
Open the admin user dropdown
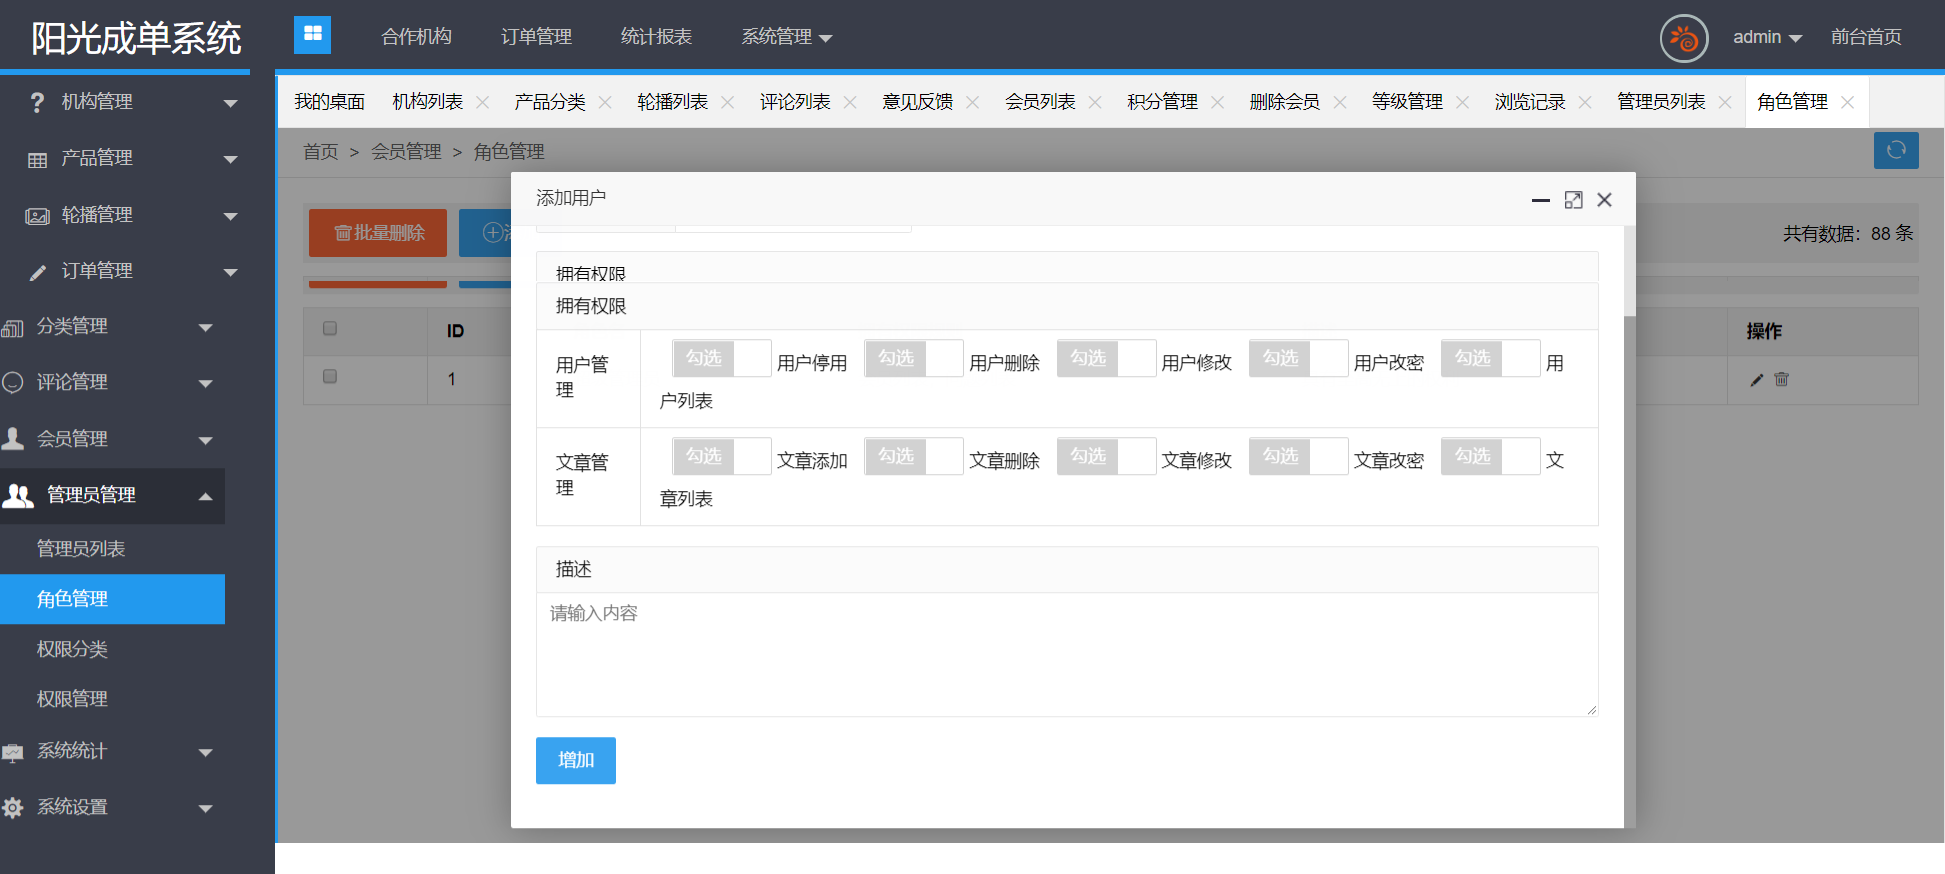[x=1766, y=38]
